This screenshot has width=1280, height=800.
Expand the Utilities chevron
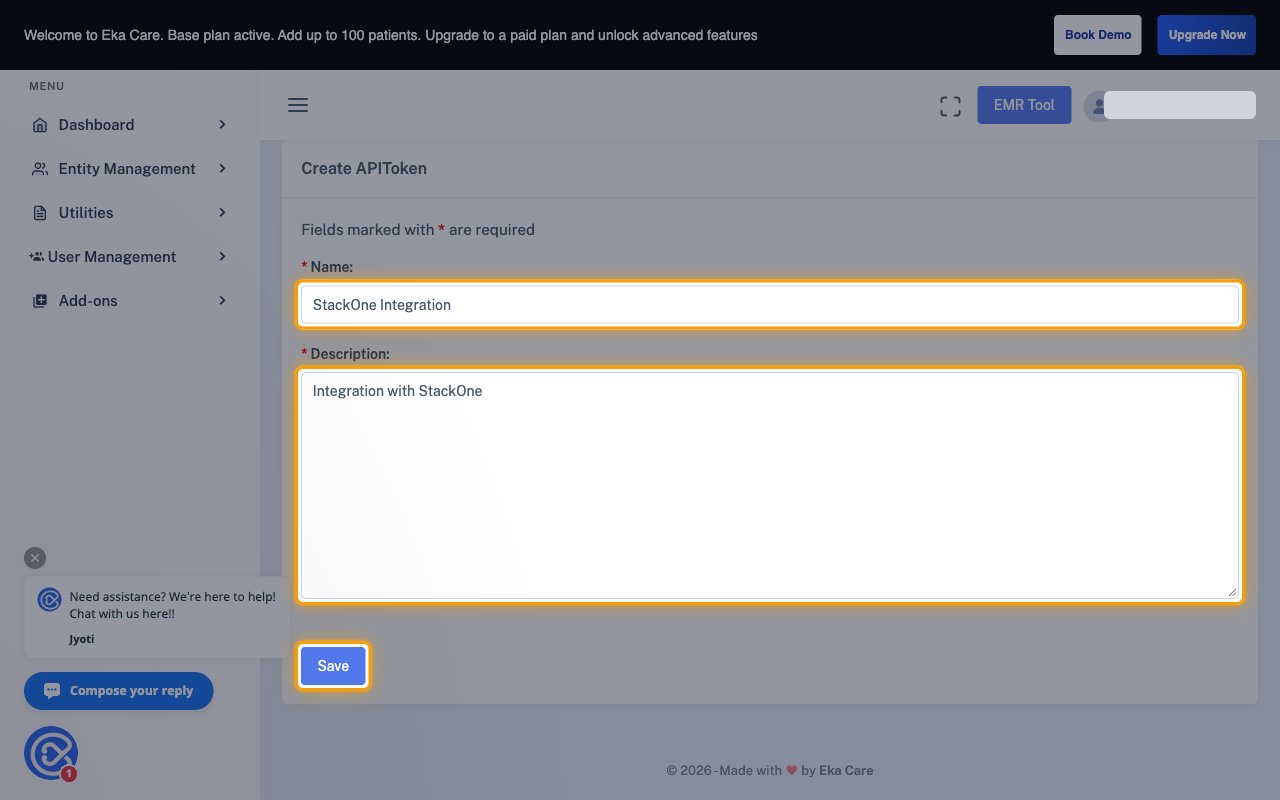(222, 213)
